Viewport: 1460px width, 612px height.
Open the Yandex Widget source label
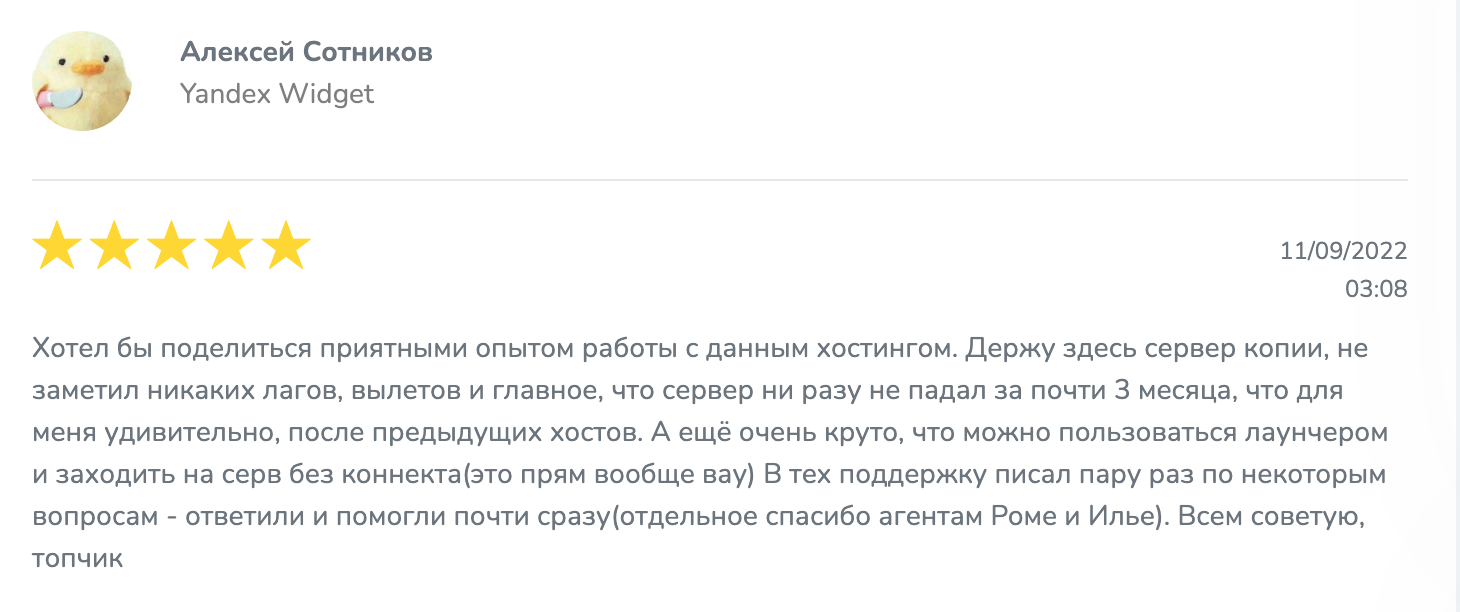277,94
